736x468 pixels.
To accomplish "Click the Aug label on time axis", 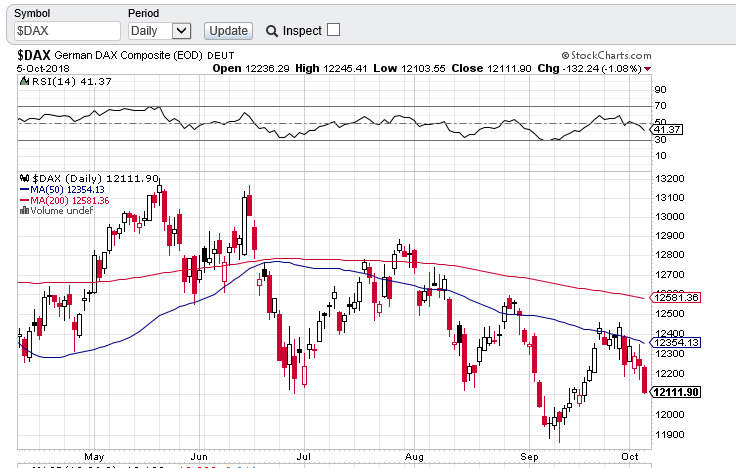I will coord(414,457).
